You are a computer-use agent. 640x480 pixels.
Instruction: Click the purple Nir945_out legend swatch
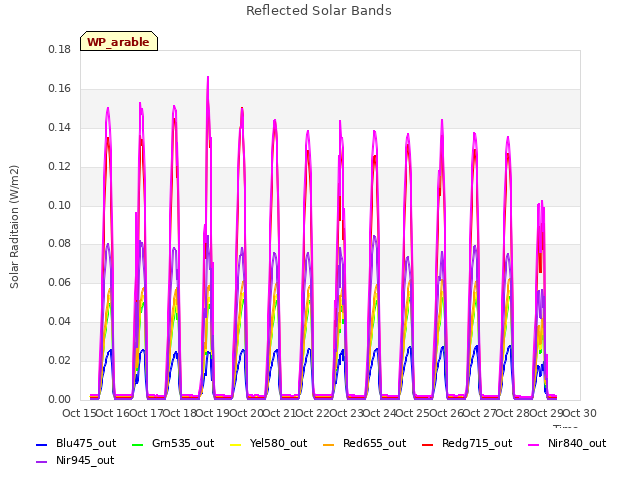point(42,462)
